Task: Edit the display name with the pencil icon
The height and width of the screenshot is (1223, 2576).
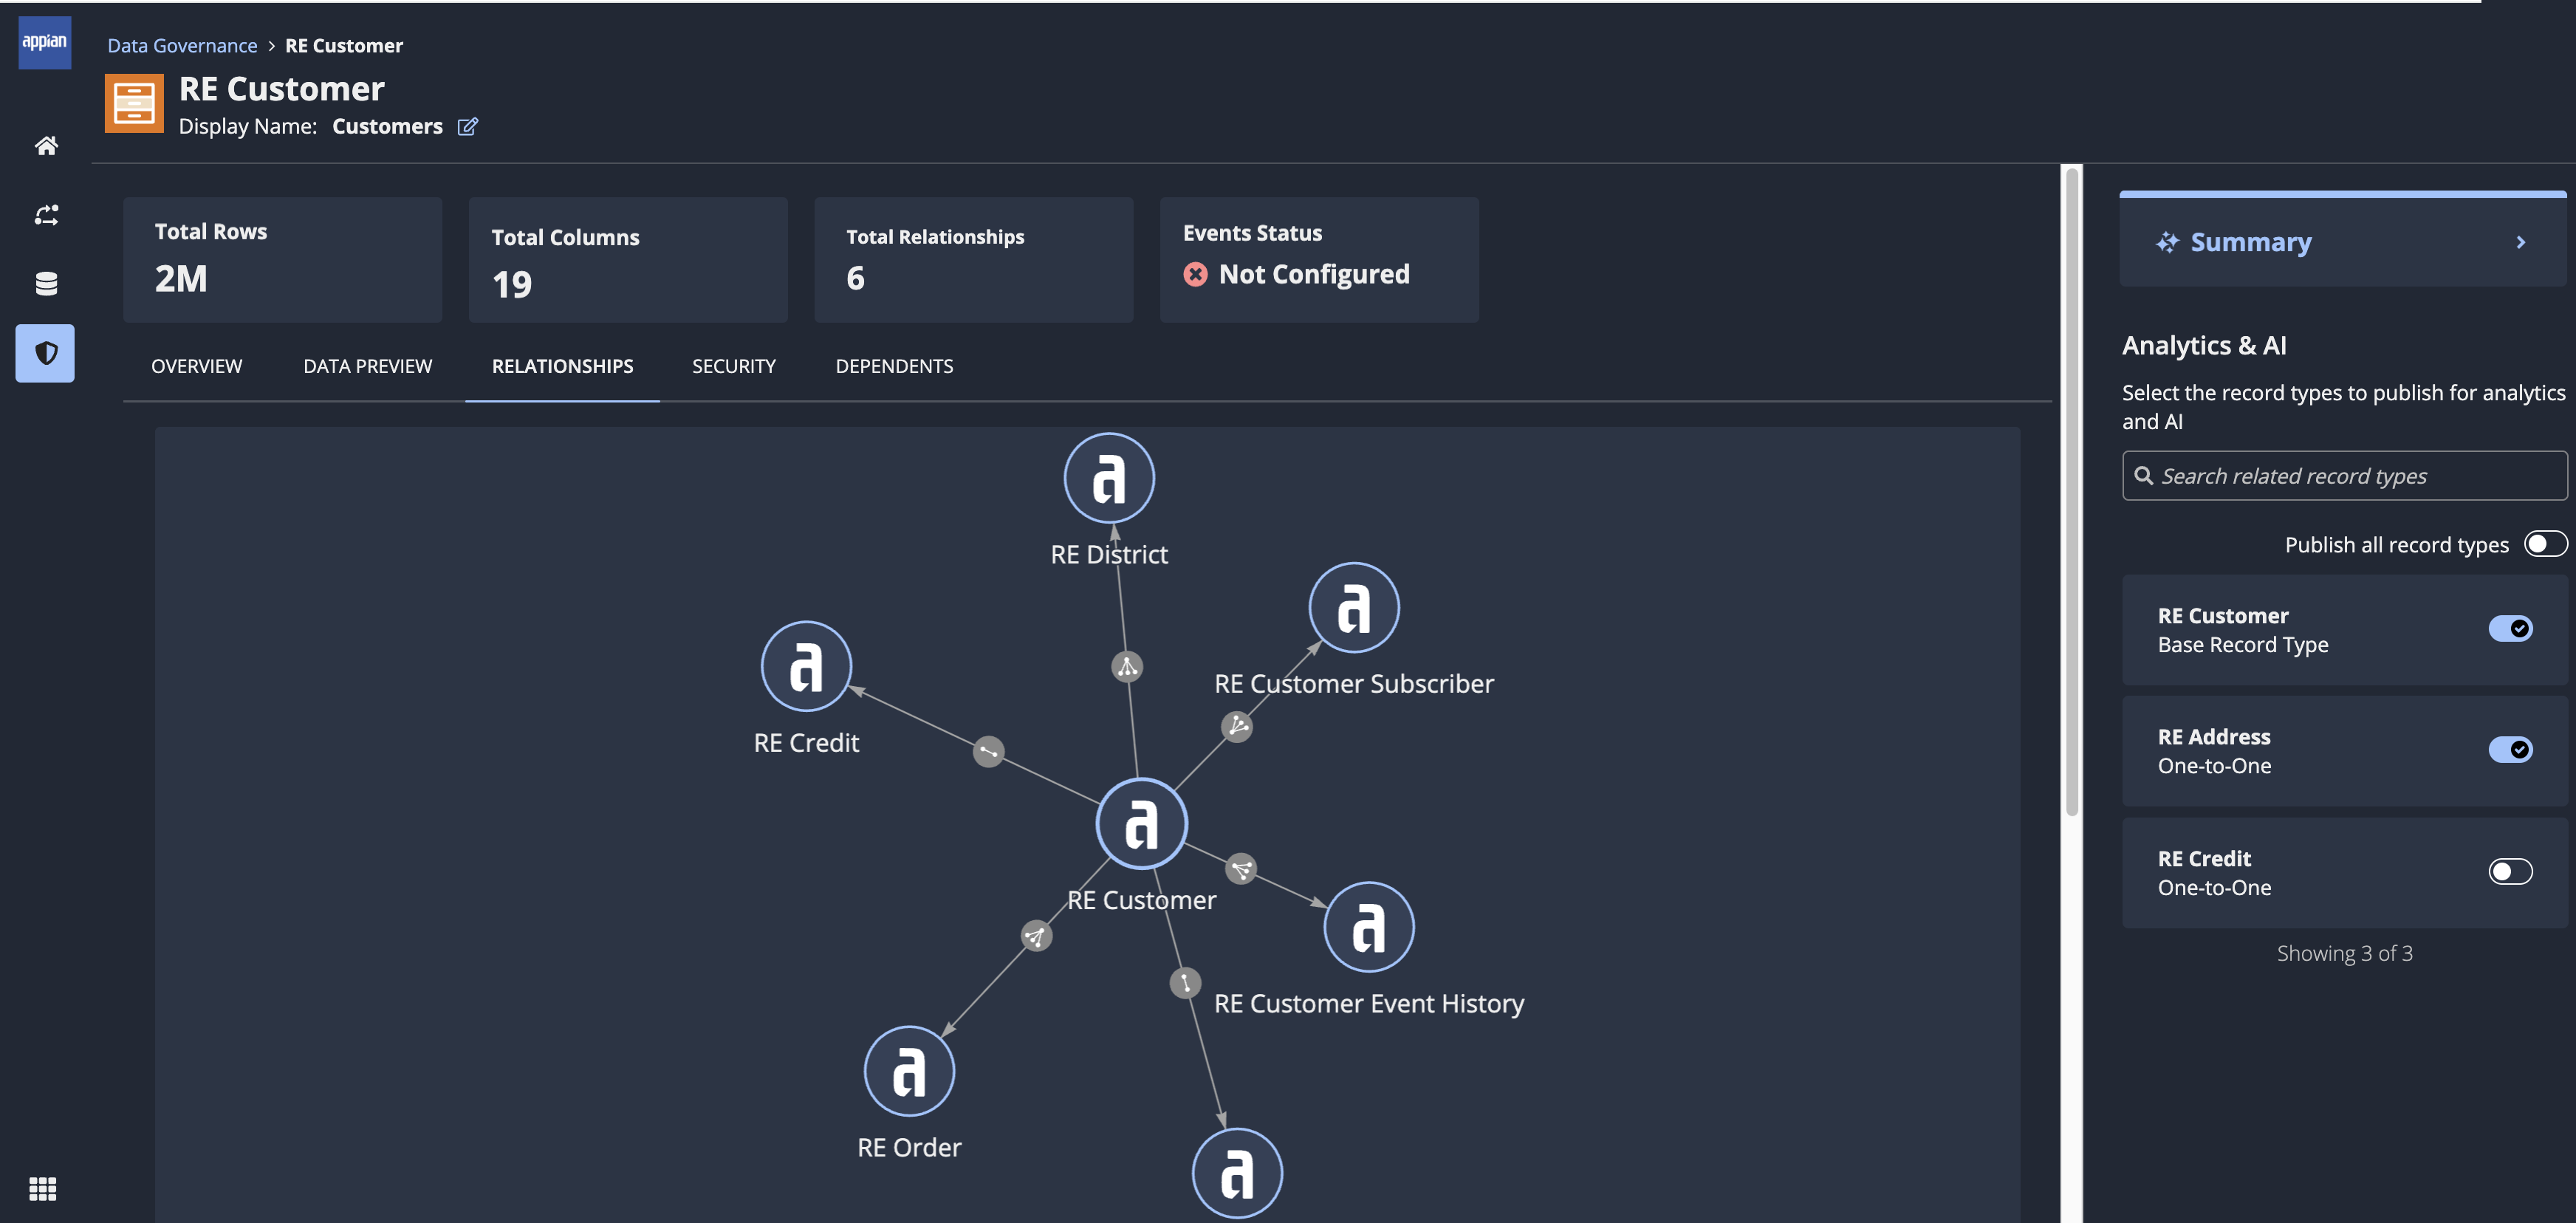Action: click(x=468, y=127)
